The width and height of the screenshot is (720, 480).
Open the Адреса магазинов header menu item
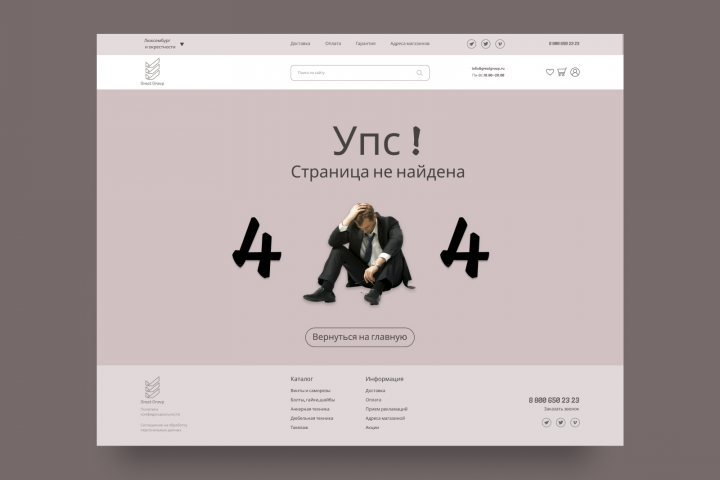410,44
